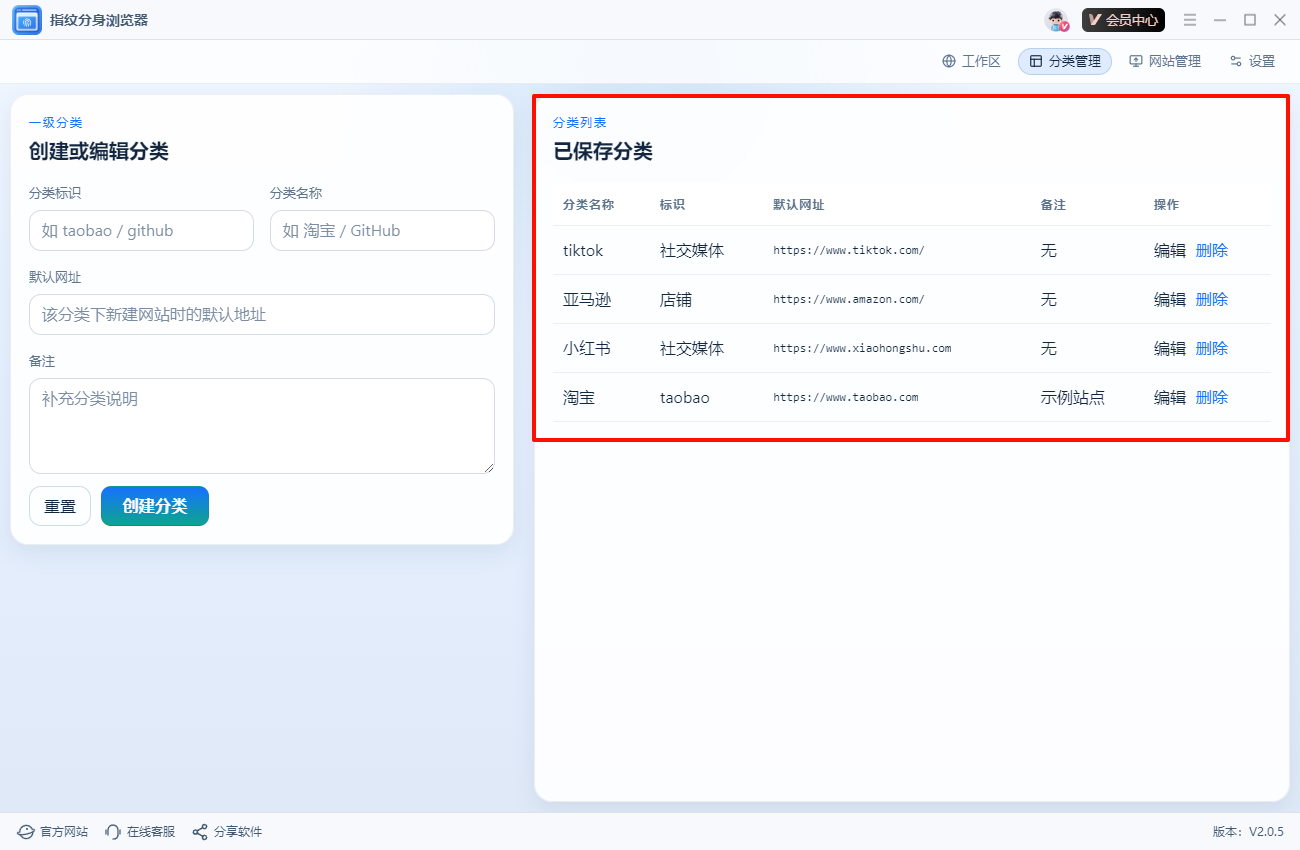Close the fingerprint browser window
The height and width of the screenshot is (850, 1300).
(1280, 20)
